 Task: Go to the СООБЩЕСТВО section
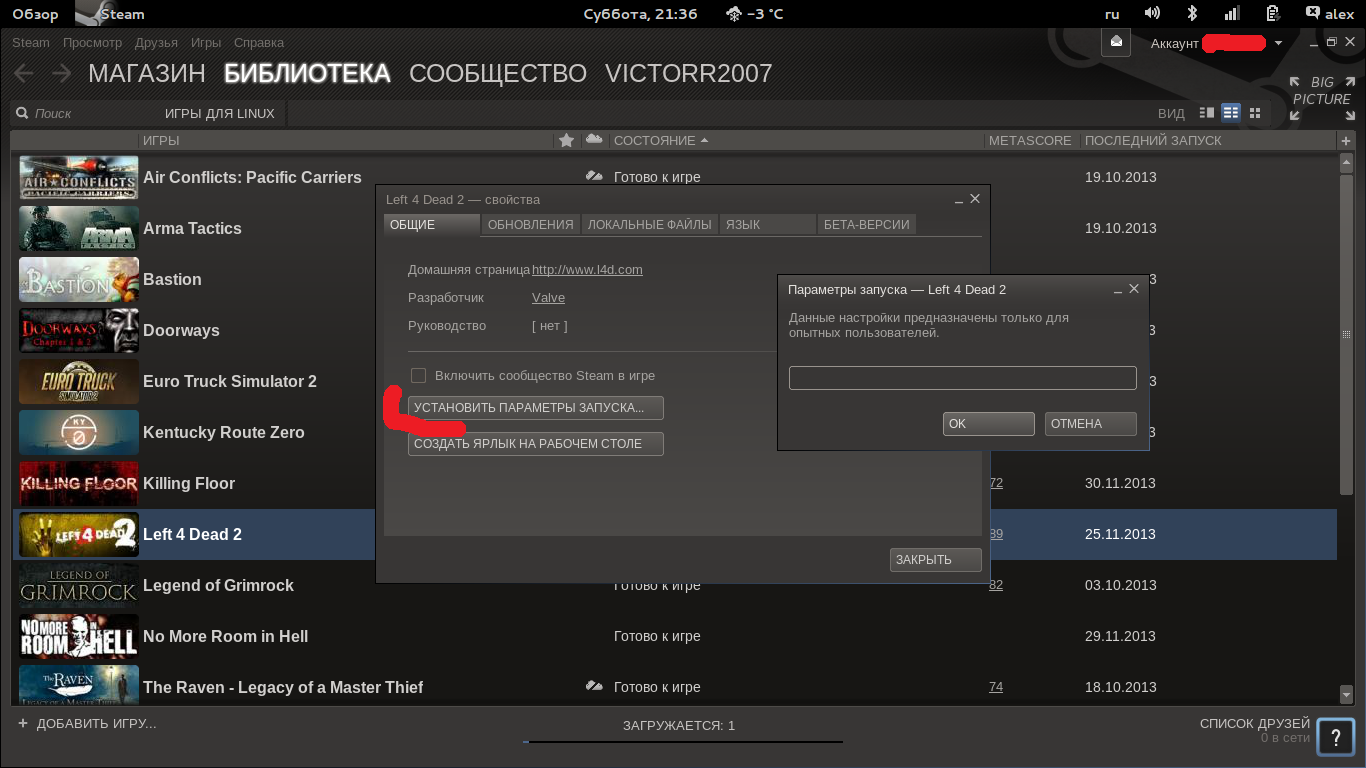[x=498, y=73]
